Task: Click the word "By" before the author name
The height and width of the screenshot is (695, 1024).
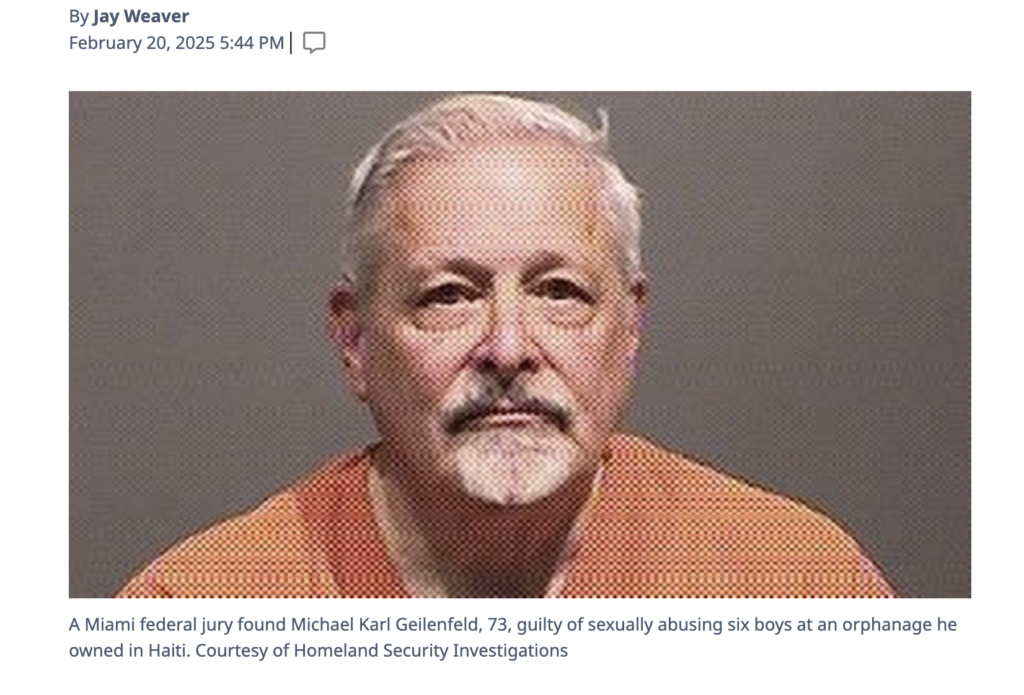Action: [78, 16]
